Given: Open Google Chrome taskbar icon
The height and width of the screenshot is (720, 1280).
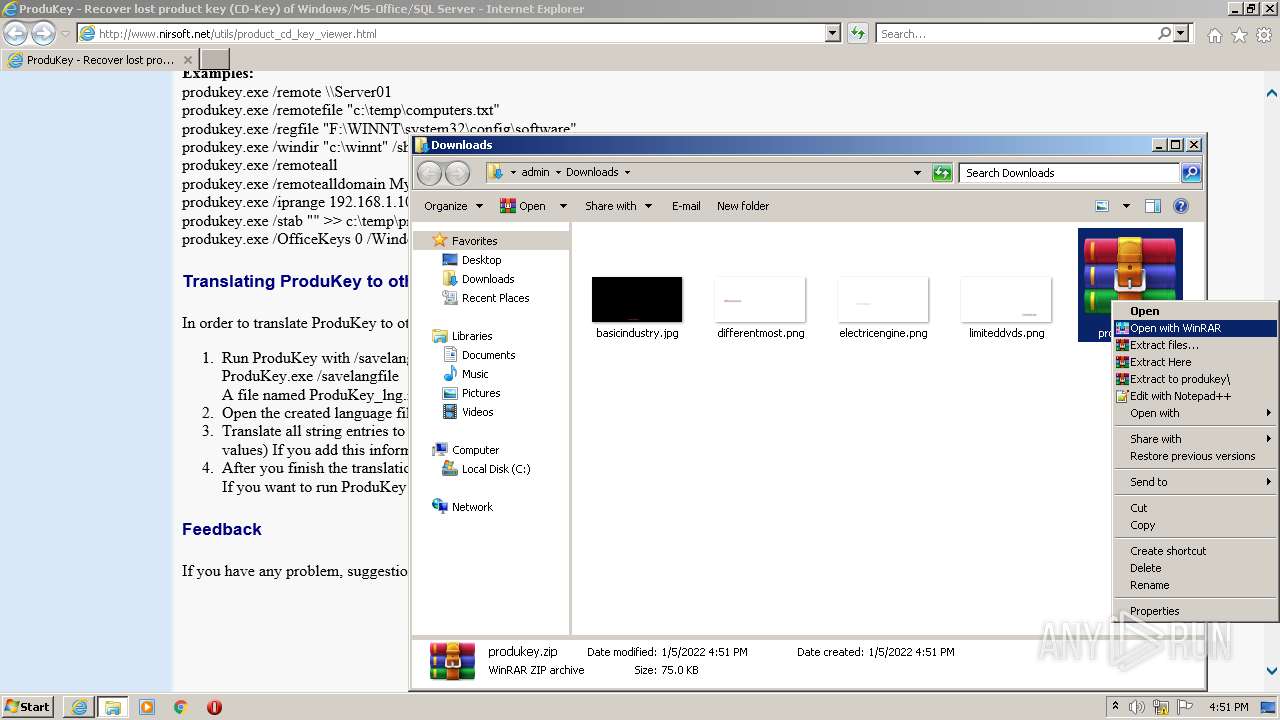Looking at the screenshot, I should point(180,707).
